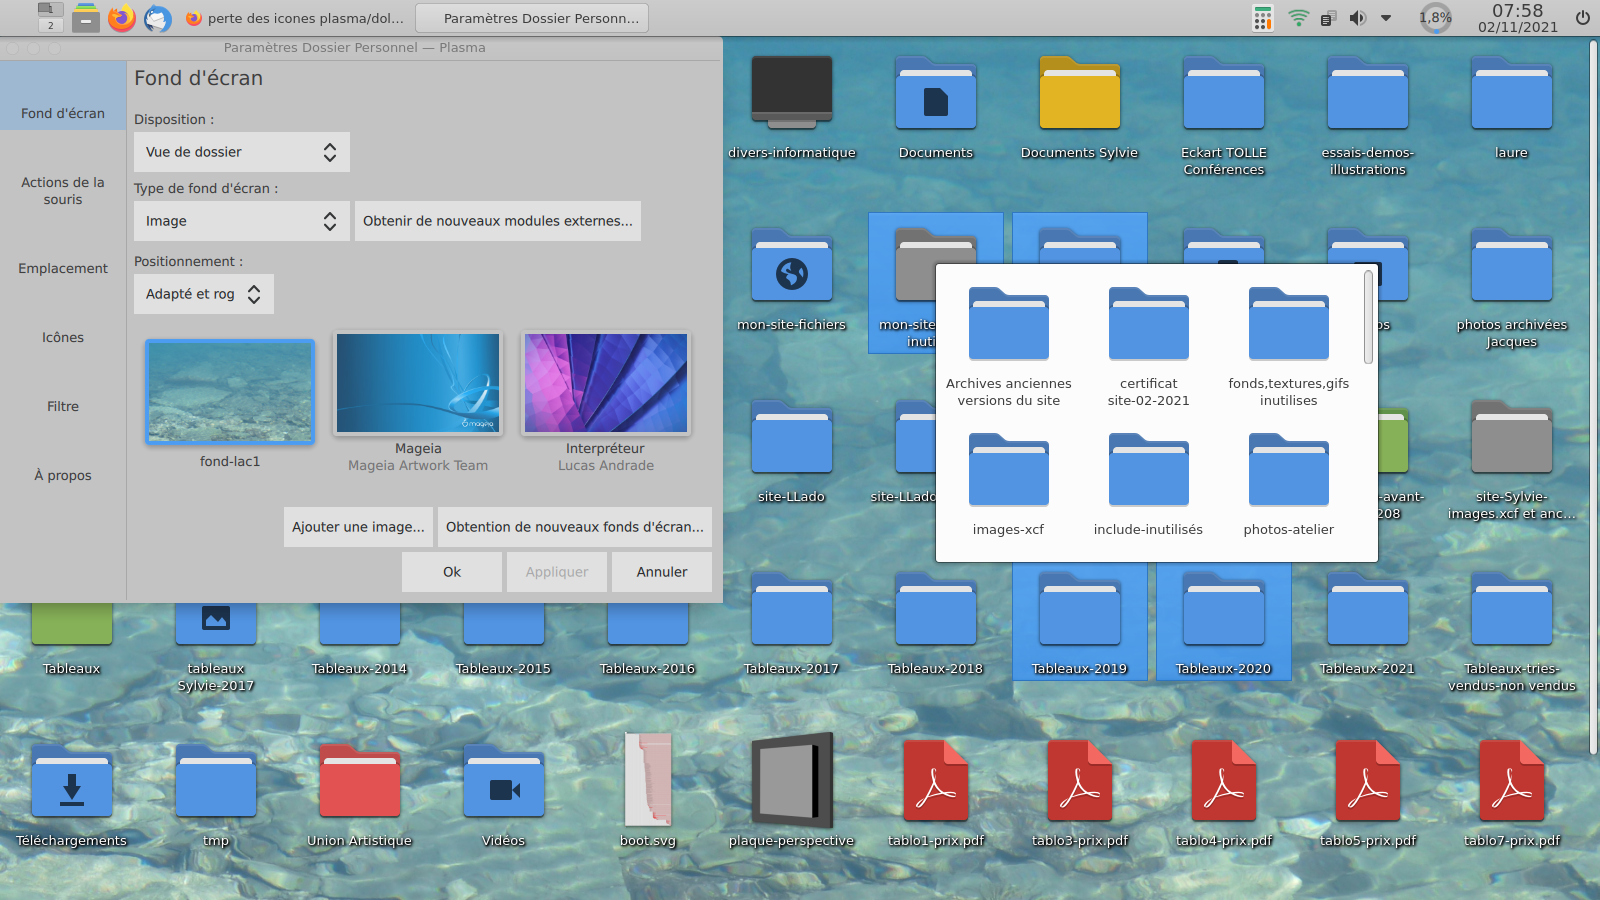1600x900 pixels.
Task: Switch to Filtre section
Action: click(63, 406)
